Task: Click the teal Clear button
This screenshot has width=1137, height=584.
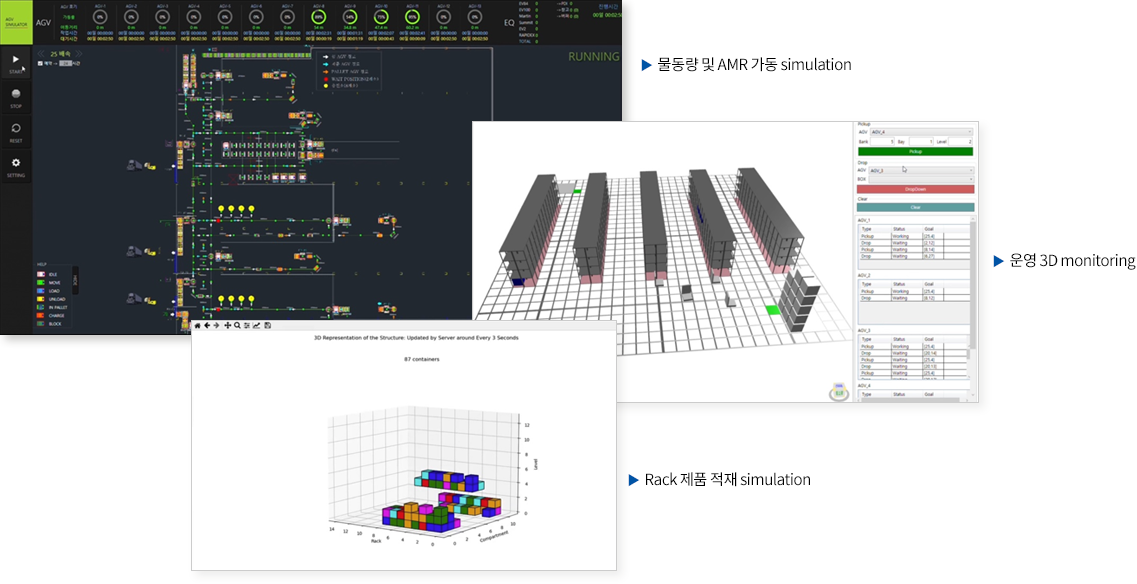Action: tap(916, 207)
